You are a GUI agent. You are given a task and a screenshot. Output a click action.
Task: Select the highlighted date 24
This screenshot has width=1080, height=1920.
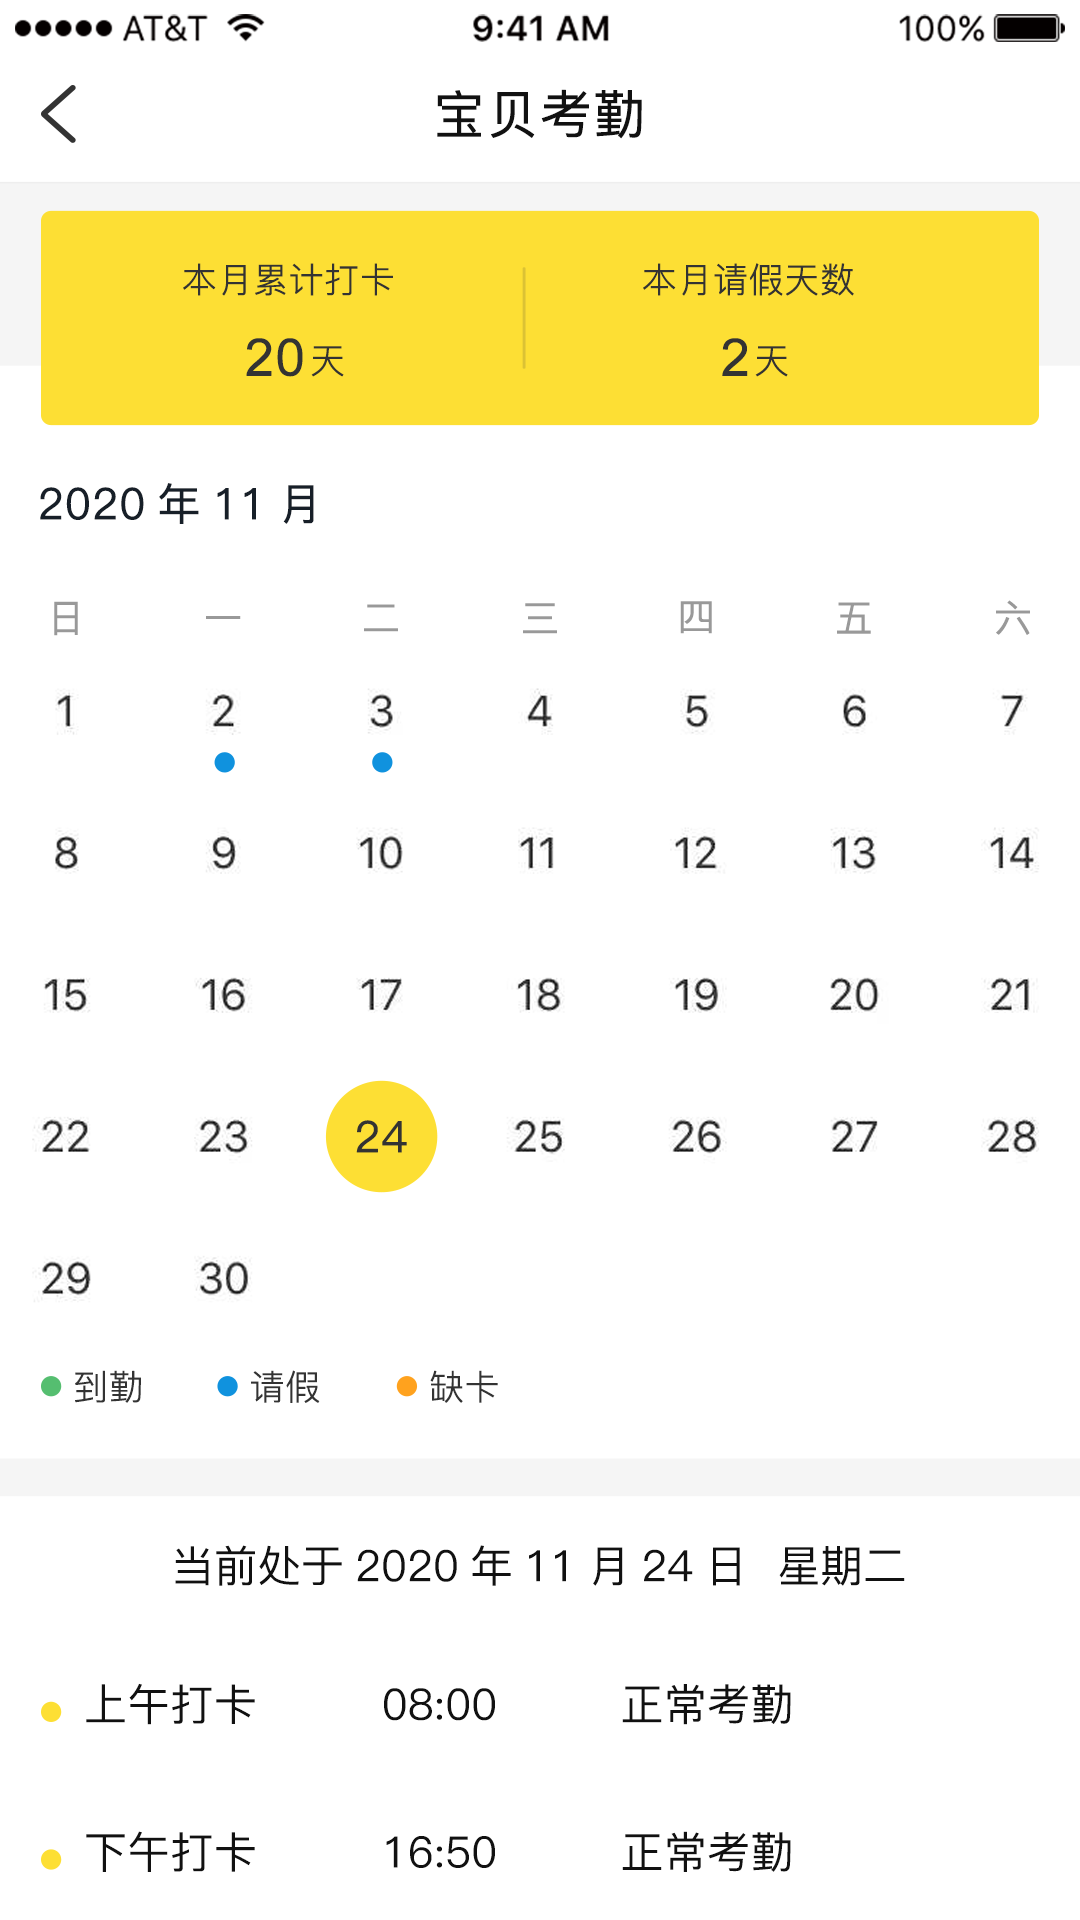(x=381, y=1135)
